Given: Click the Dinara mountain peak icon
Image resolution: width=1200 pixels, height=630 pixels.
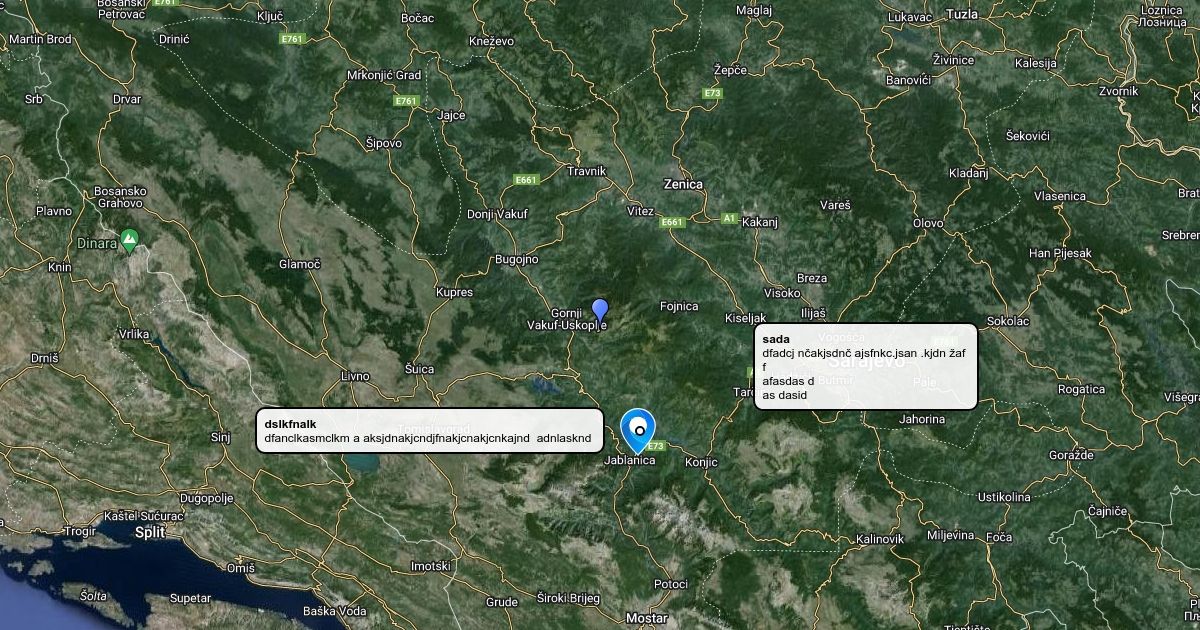Looking at the screenshot, I should [128, 240].
